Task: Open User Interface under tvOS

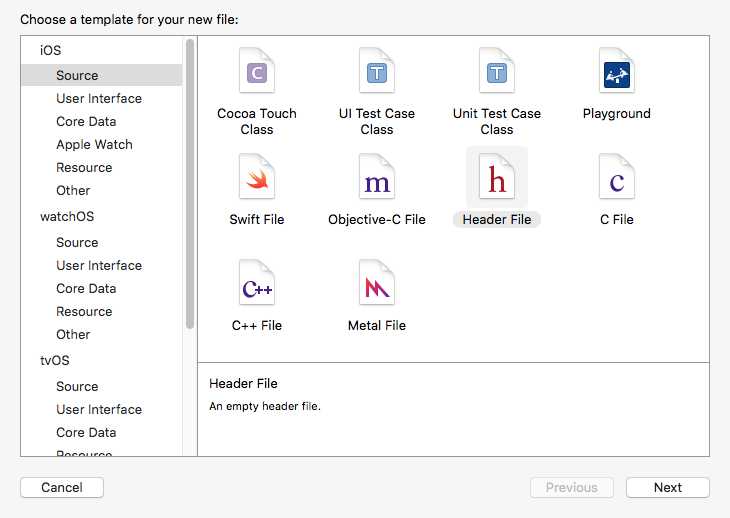Action: [x=101, y=410]
